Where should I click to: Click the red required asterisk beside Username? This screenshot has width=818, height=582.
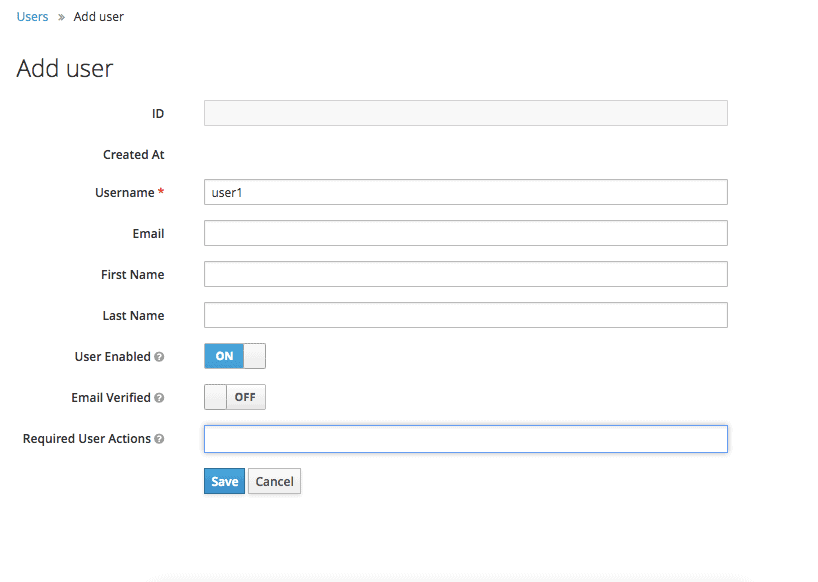point(161,192)
